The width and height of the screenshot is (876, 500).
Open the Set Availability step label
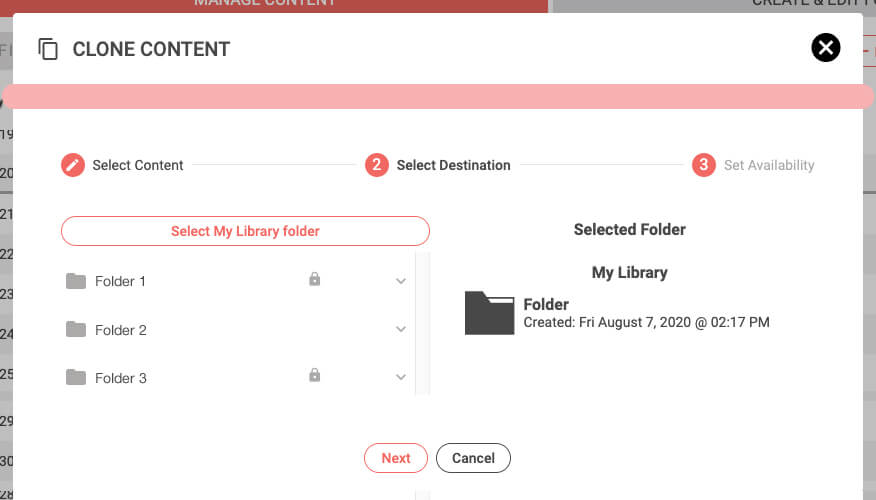[769, 165]
